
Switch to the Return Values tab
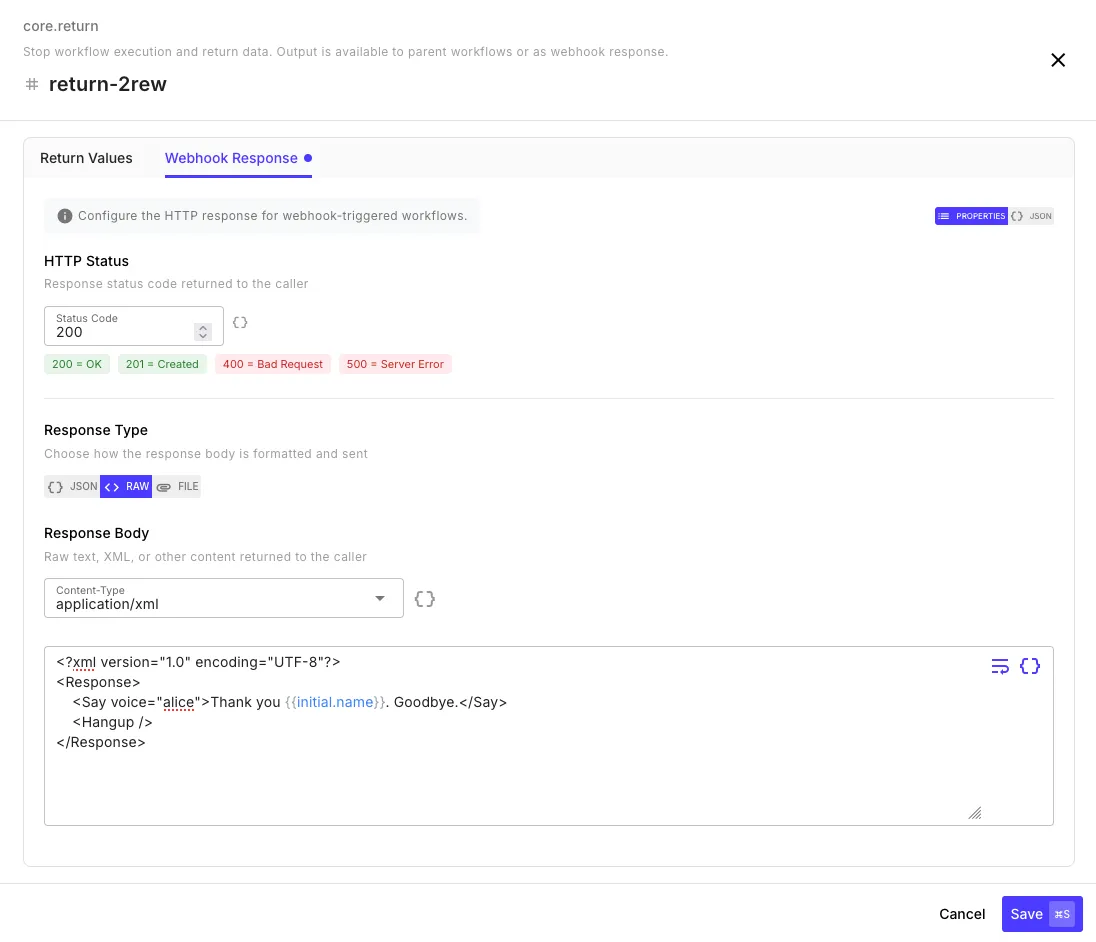[86, 158]
